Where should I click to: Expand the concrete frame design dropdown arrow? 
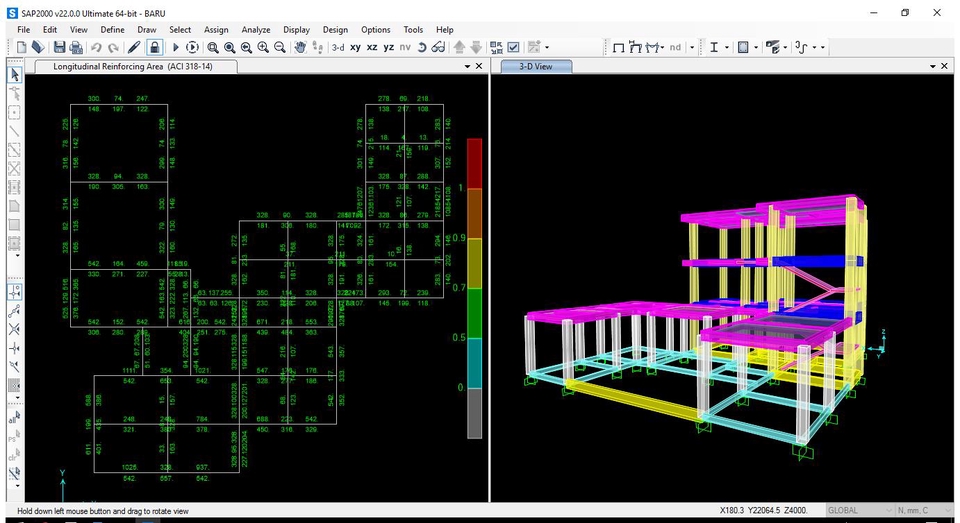coord(756,47)
